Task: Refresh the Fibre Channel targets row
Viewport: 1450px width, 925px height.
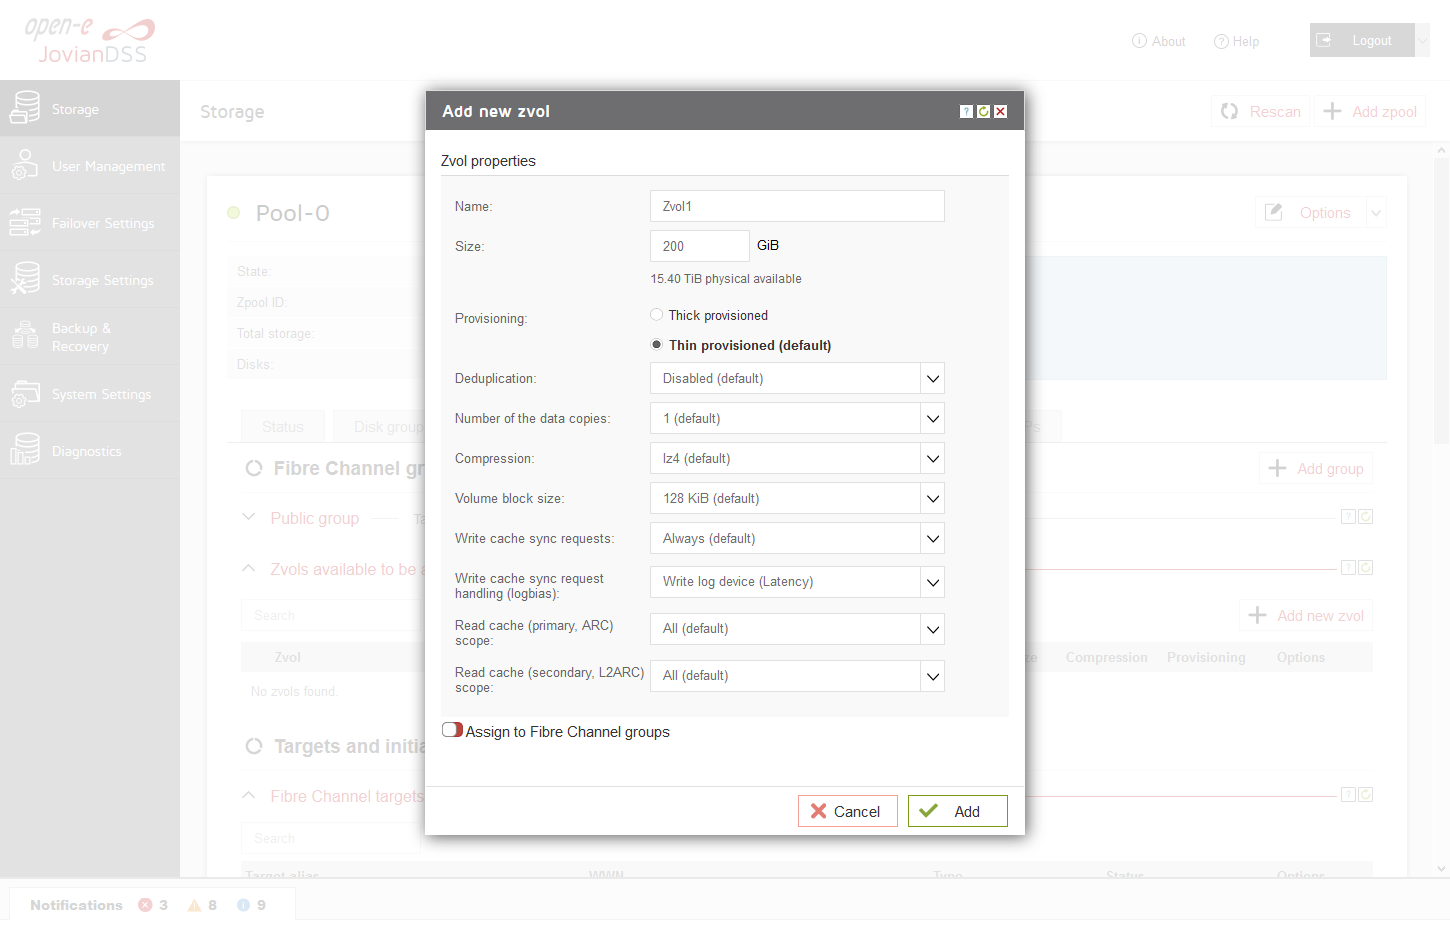Action: [x=1366, y=795]
